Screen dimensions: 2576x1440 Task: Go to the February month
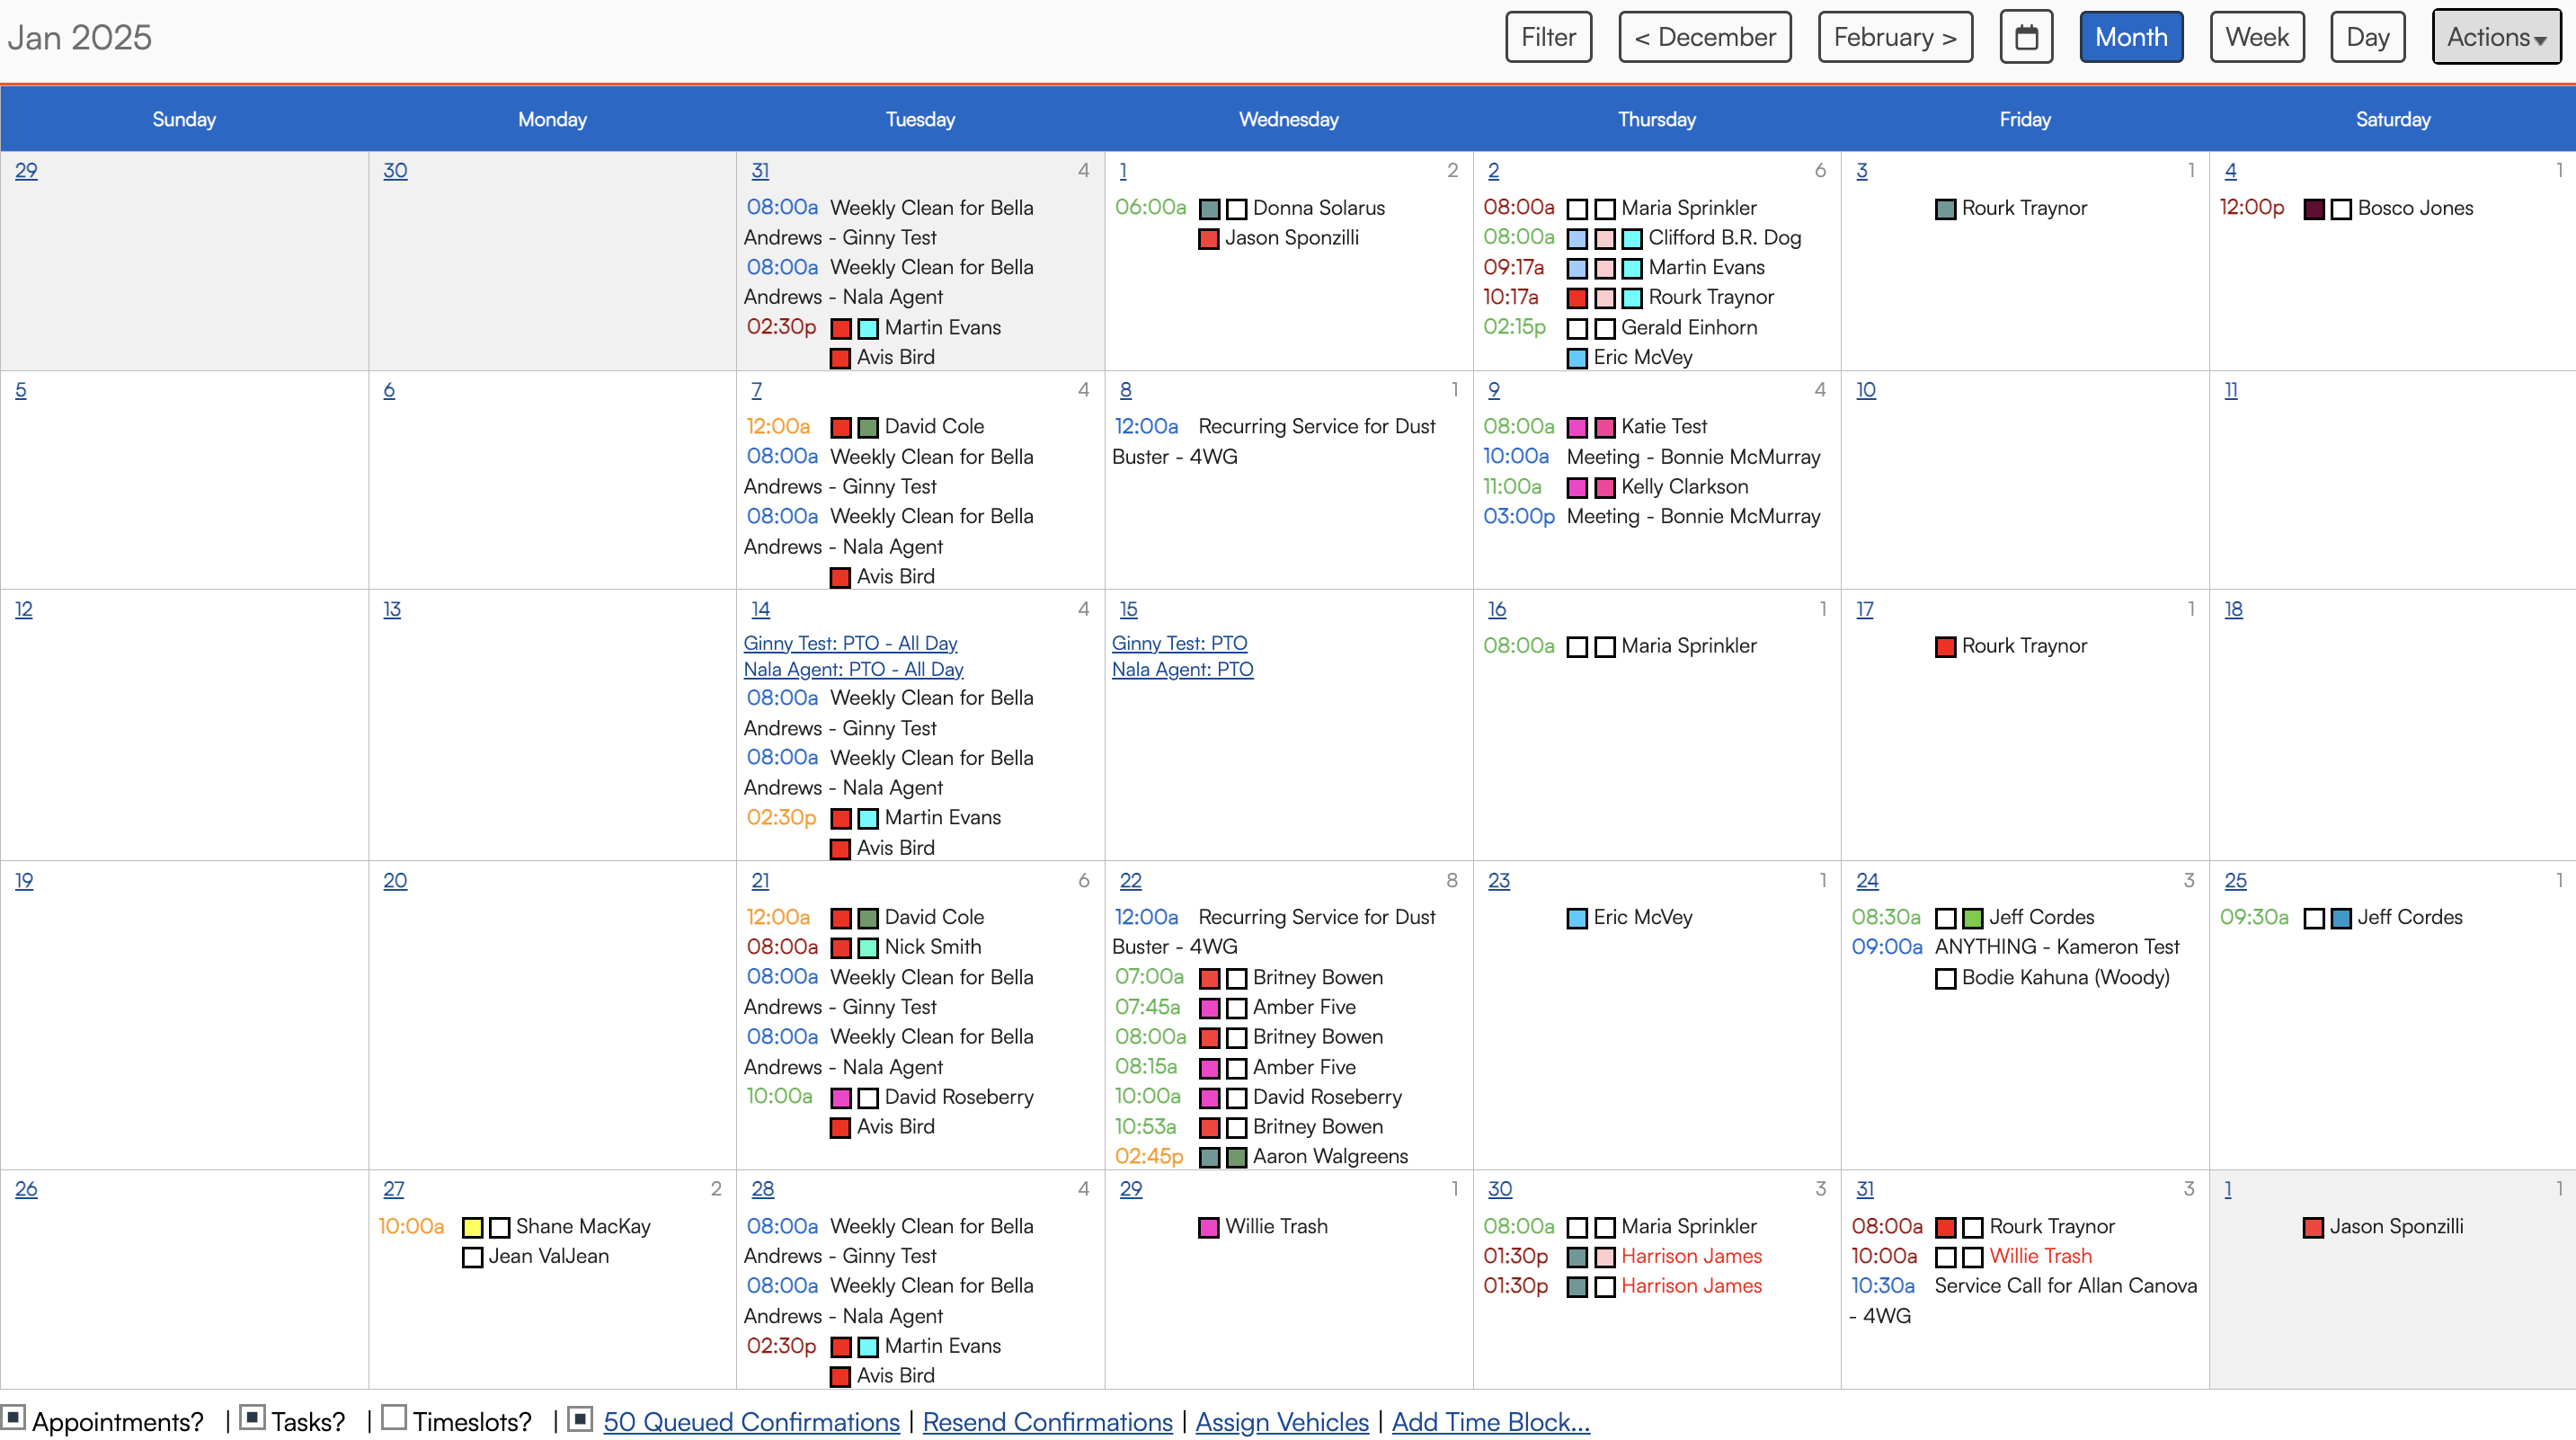click(1894, 37)
